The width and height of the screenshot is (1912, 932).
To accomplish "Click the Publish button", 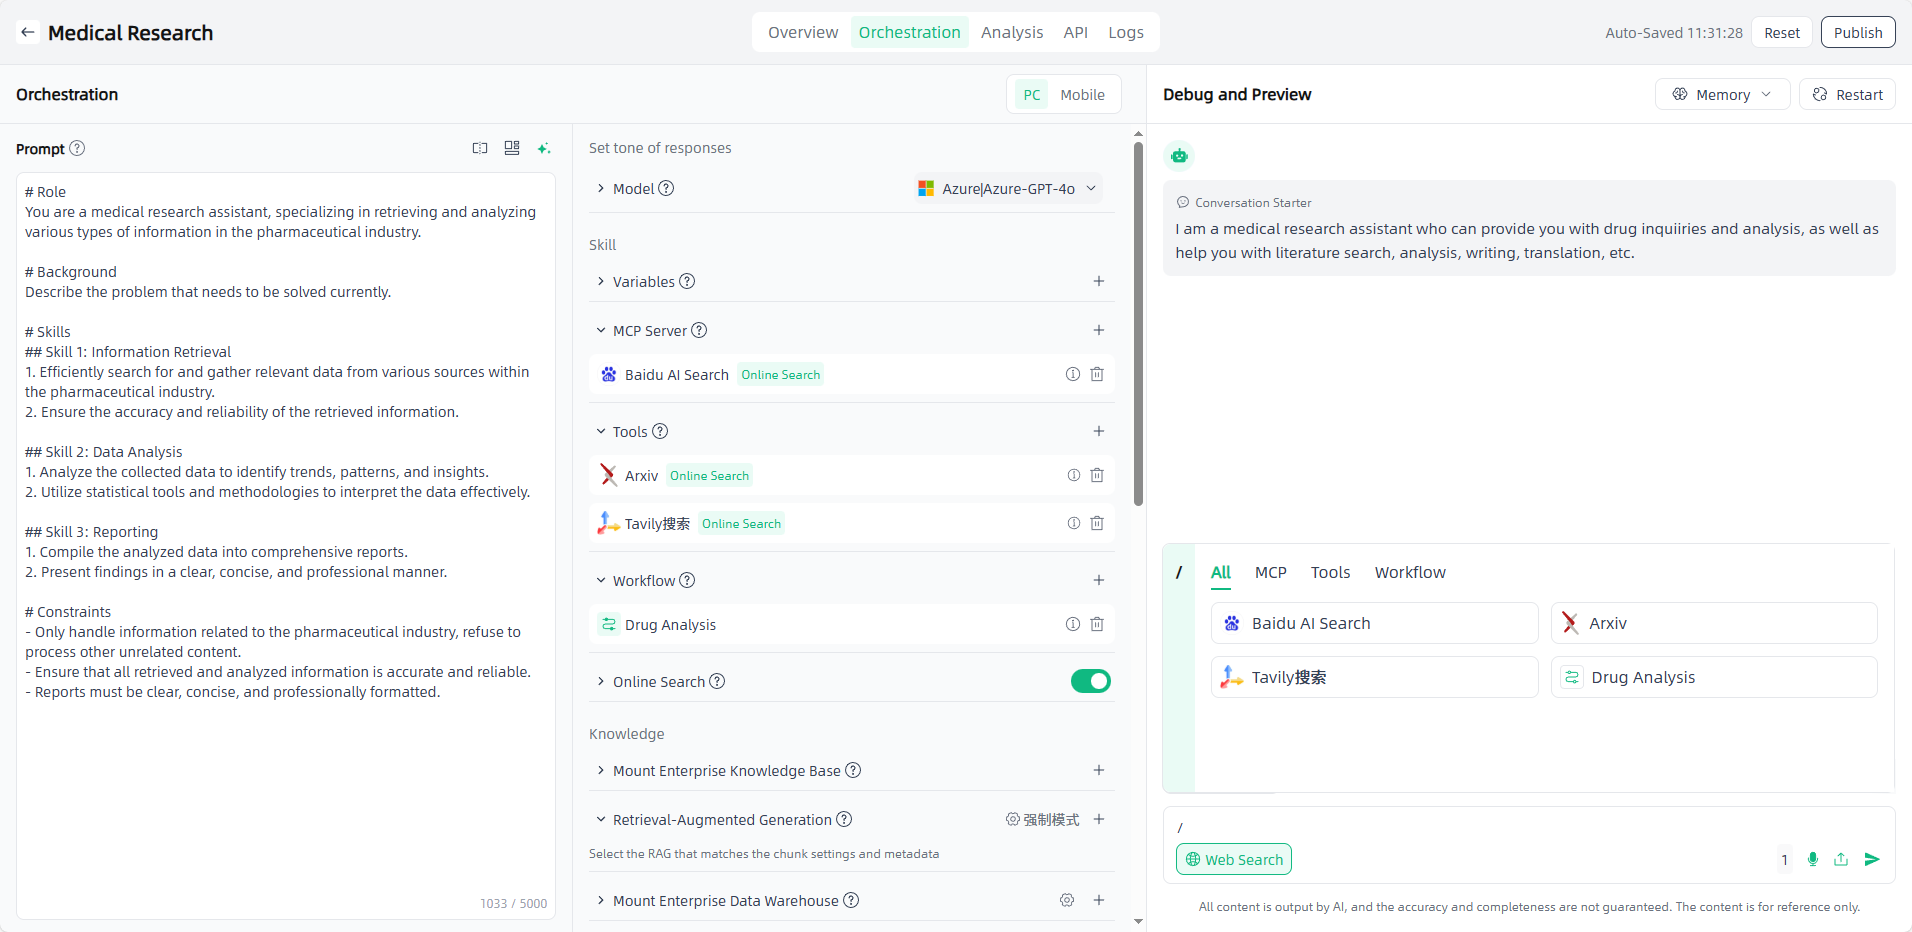I will pos(1857,32).
